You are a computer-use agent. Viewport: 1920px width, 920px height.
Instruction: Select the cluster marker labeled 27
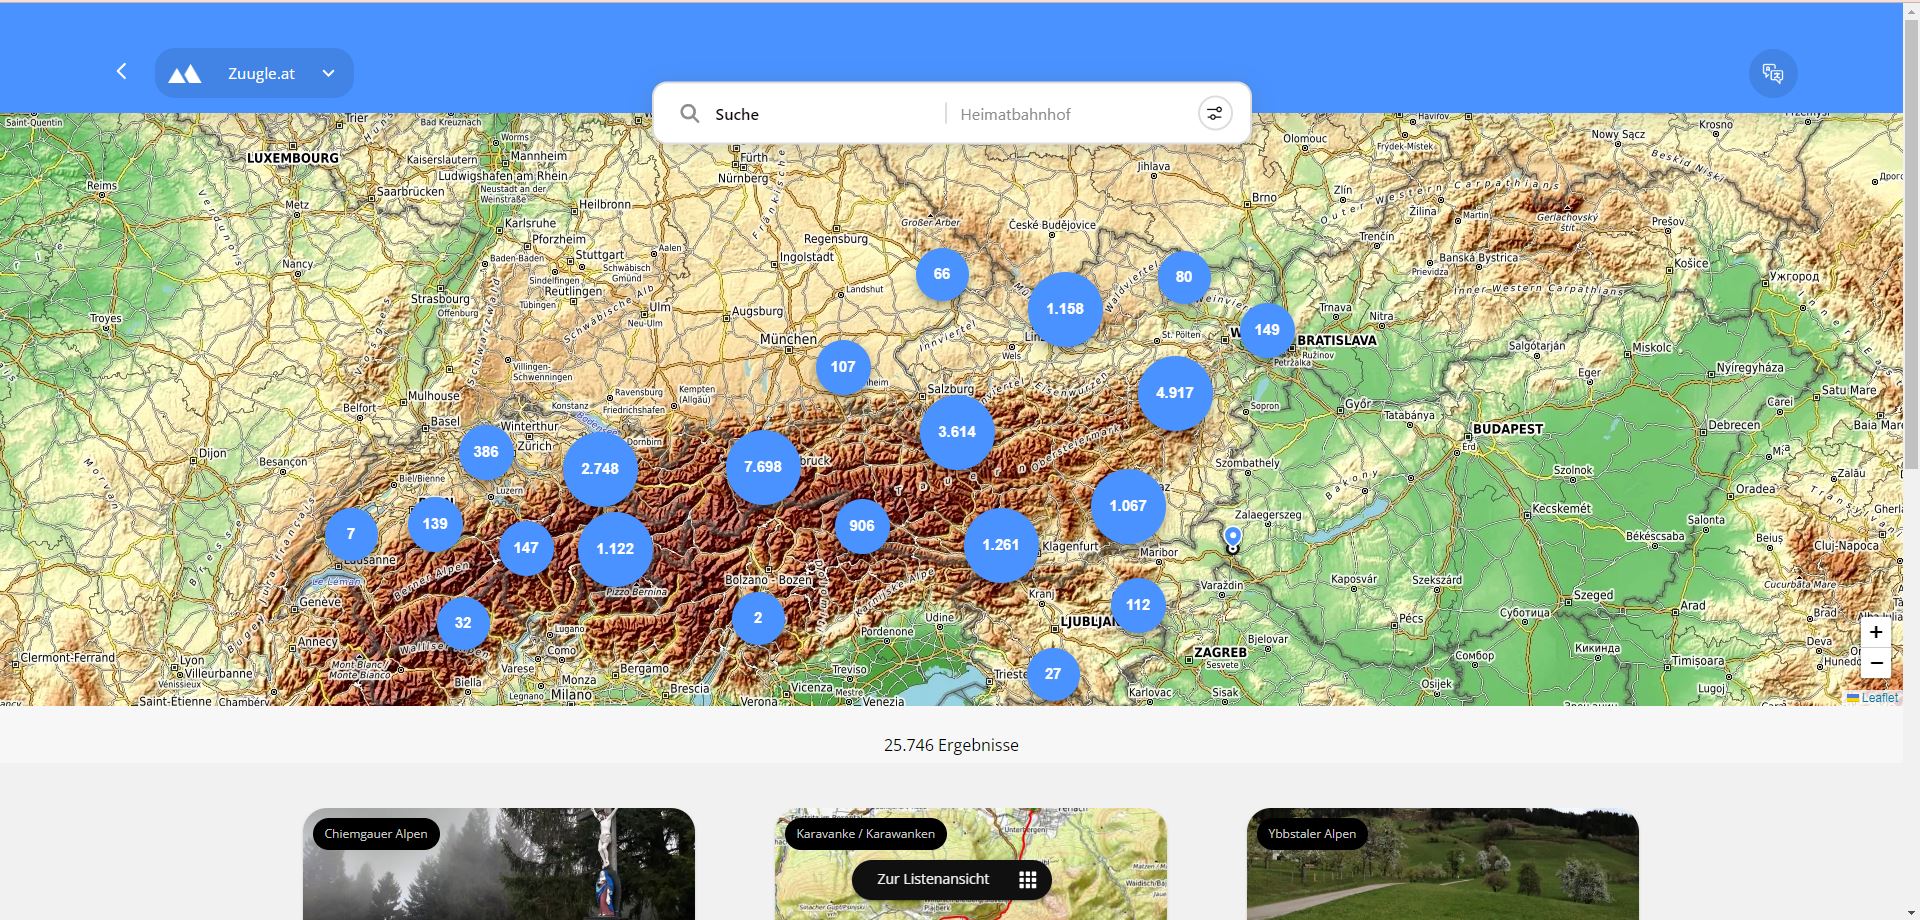tap(1053, 674)
